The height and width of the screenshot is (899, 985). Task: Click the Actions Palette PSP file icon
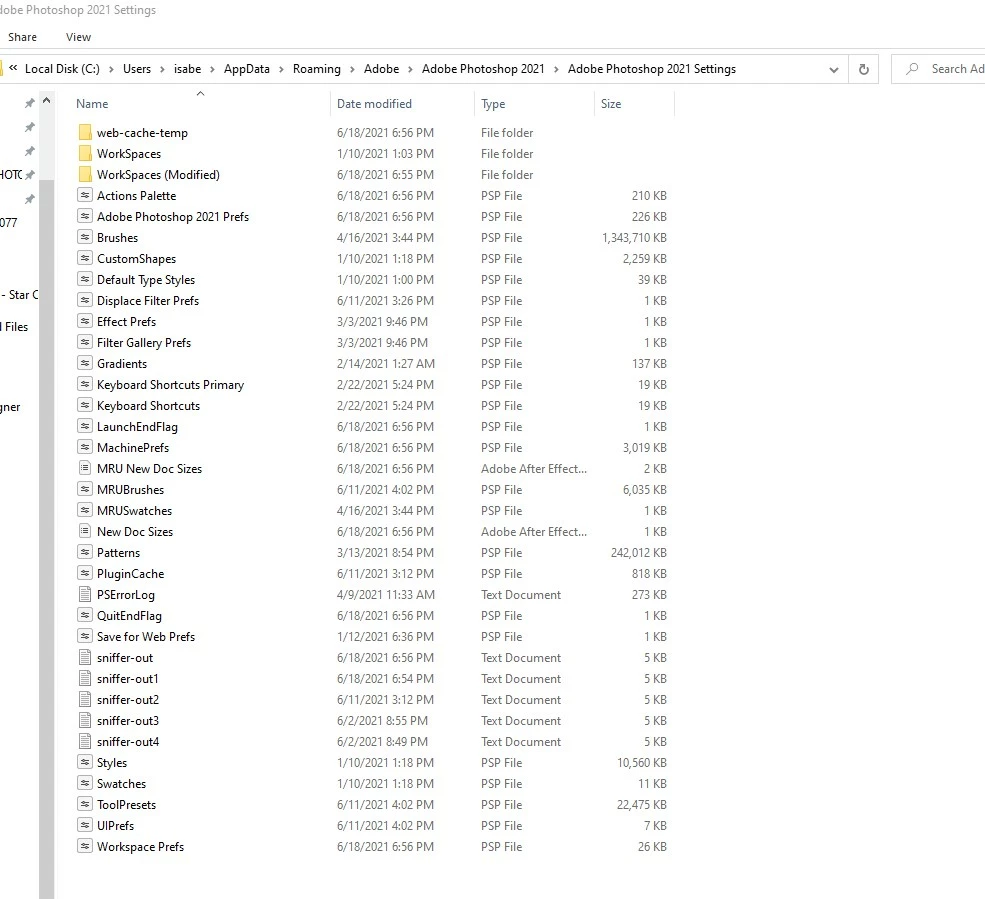pos(85,195)
